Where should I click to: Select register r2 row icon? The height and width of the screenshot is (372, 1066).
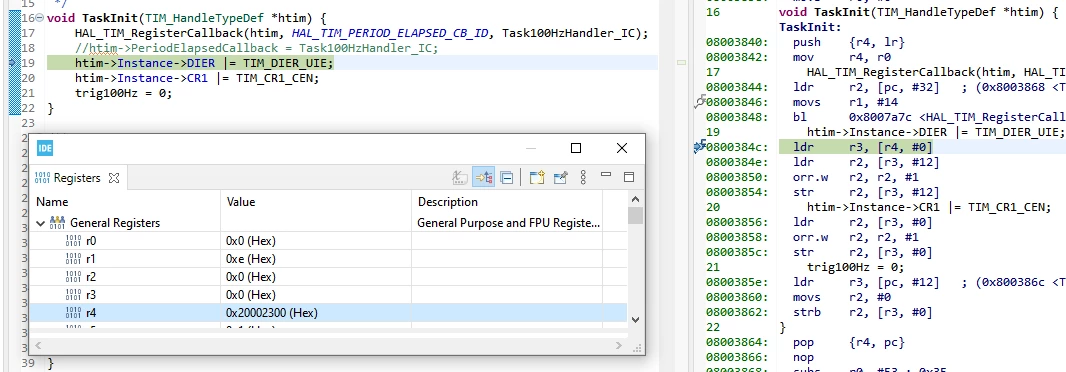point(73,277)
